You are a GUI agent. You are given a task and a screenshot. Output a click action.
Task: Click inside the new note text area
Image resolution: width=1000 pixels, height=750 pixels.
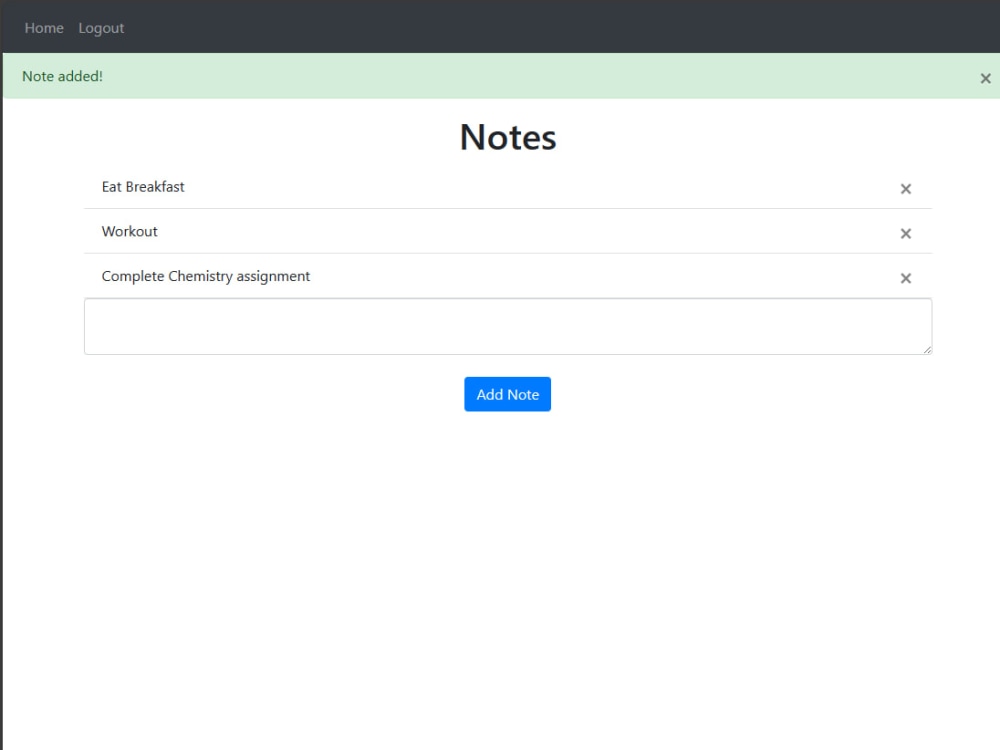click(x=507, y=325)
